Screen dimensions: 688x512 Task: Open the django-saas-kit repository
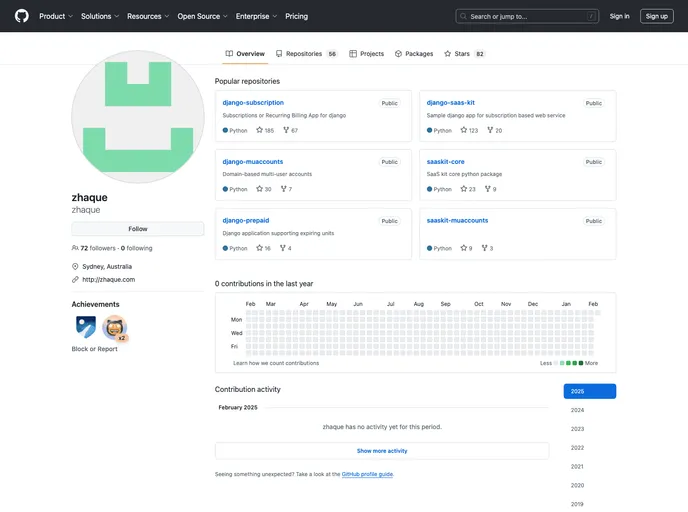(x=451, y=102)
